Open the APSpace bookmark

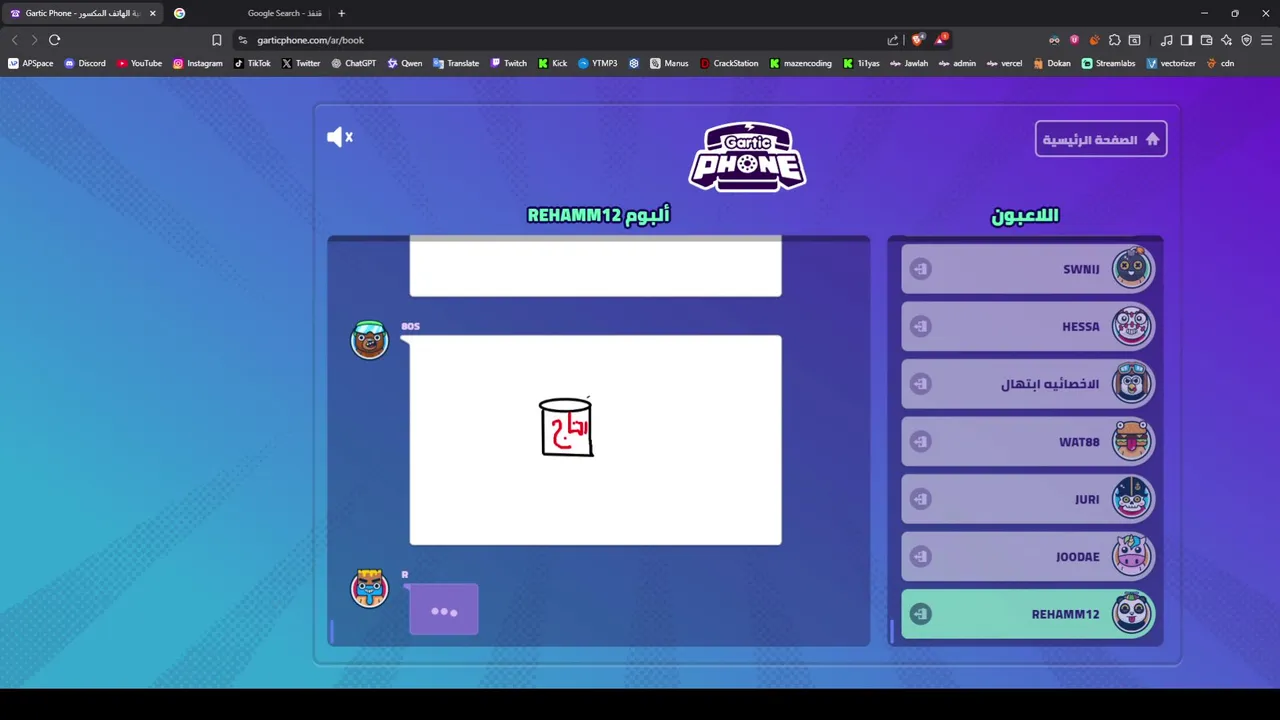(31, 63)
